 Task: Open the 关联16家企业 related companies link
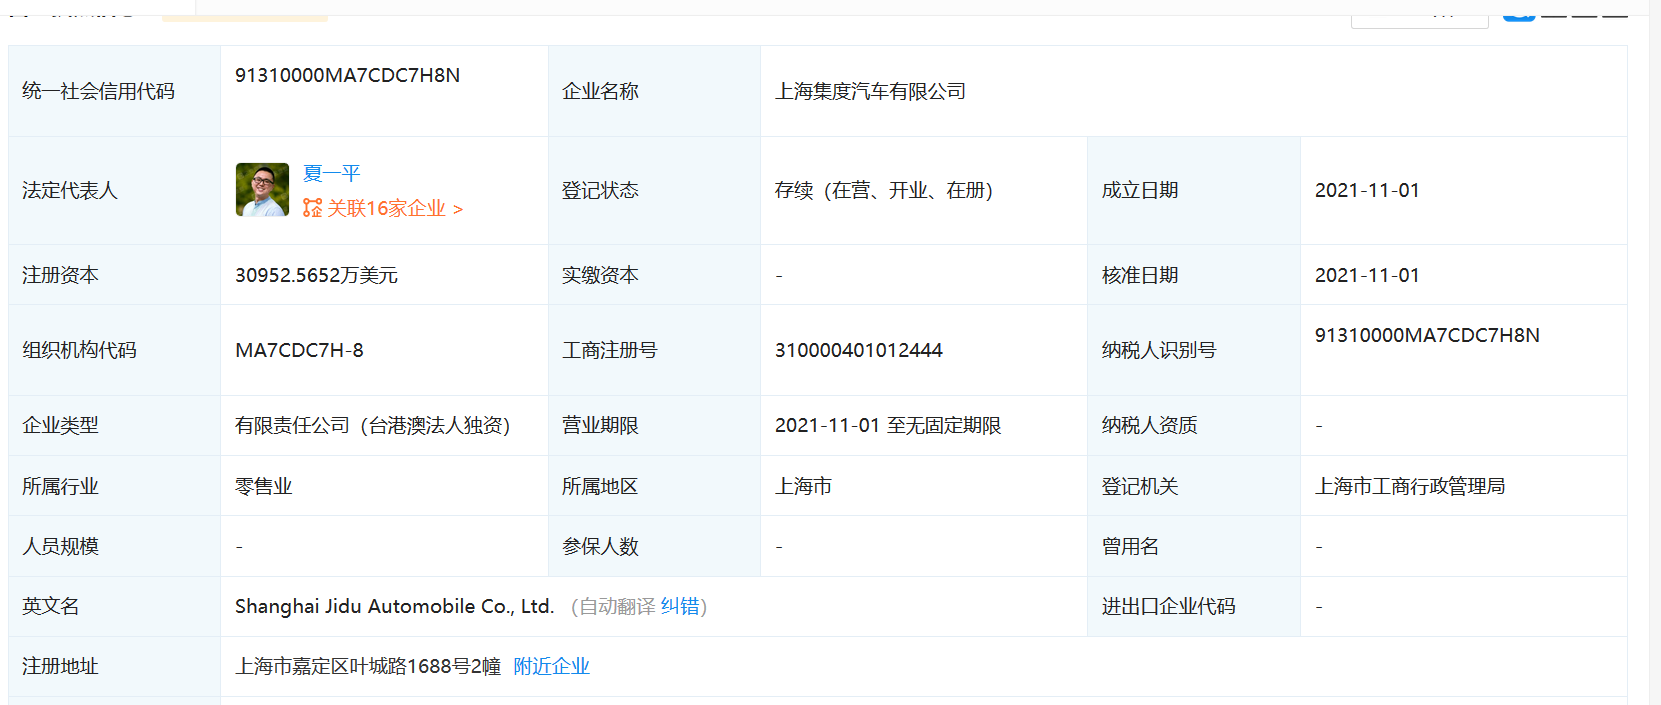(394, 208)
